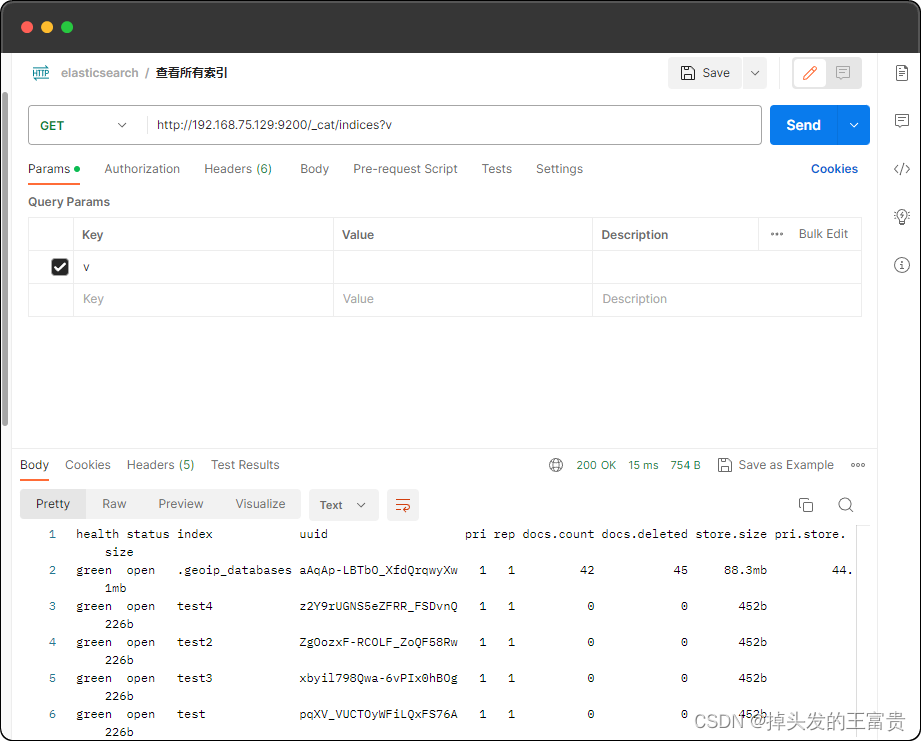Viewport: 921px width, 741px height.
Task: Expand the Send options arrow
Action: point(854,125)
